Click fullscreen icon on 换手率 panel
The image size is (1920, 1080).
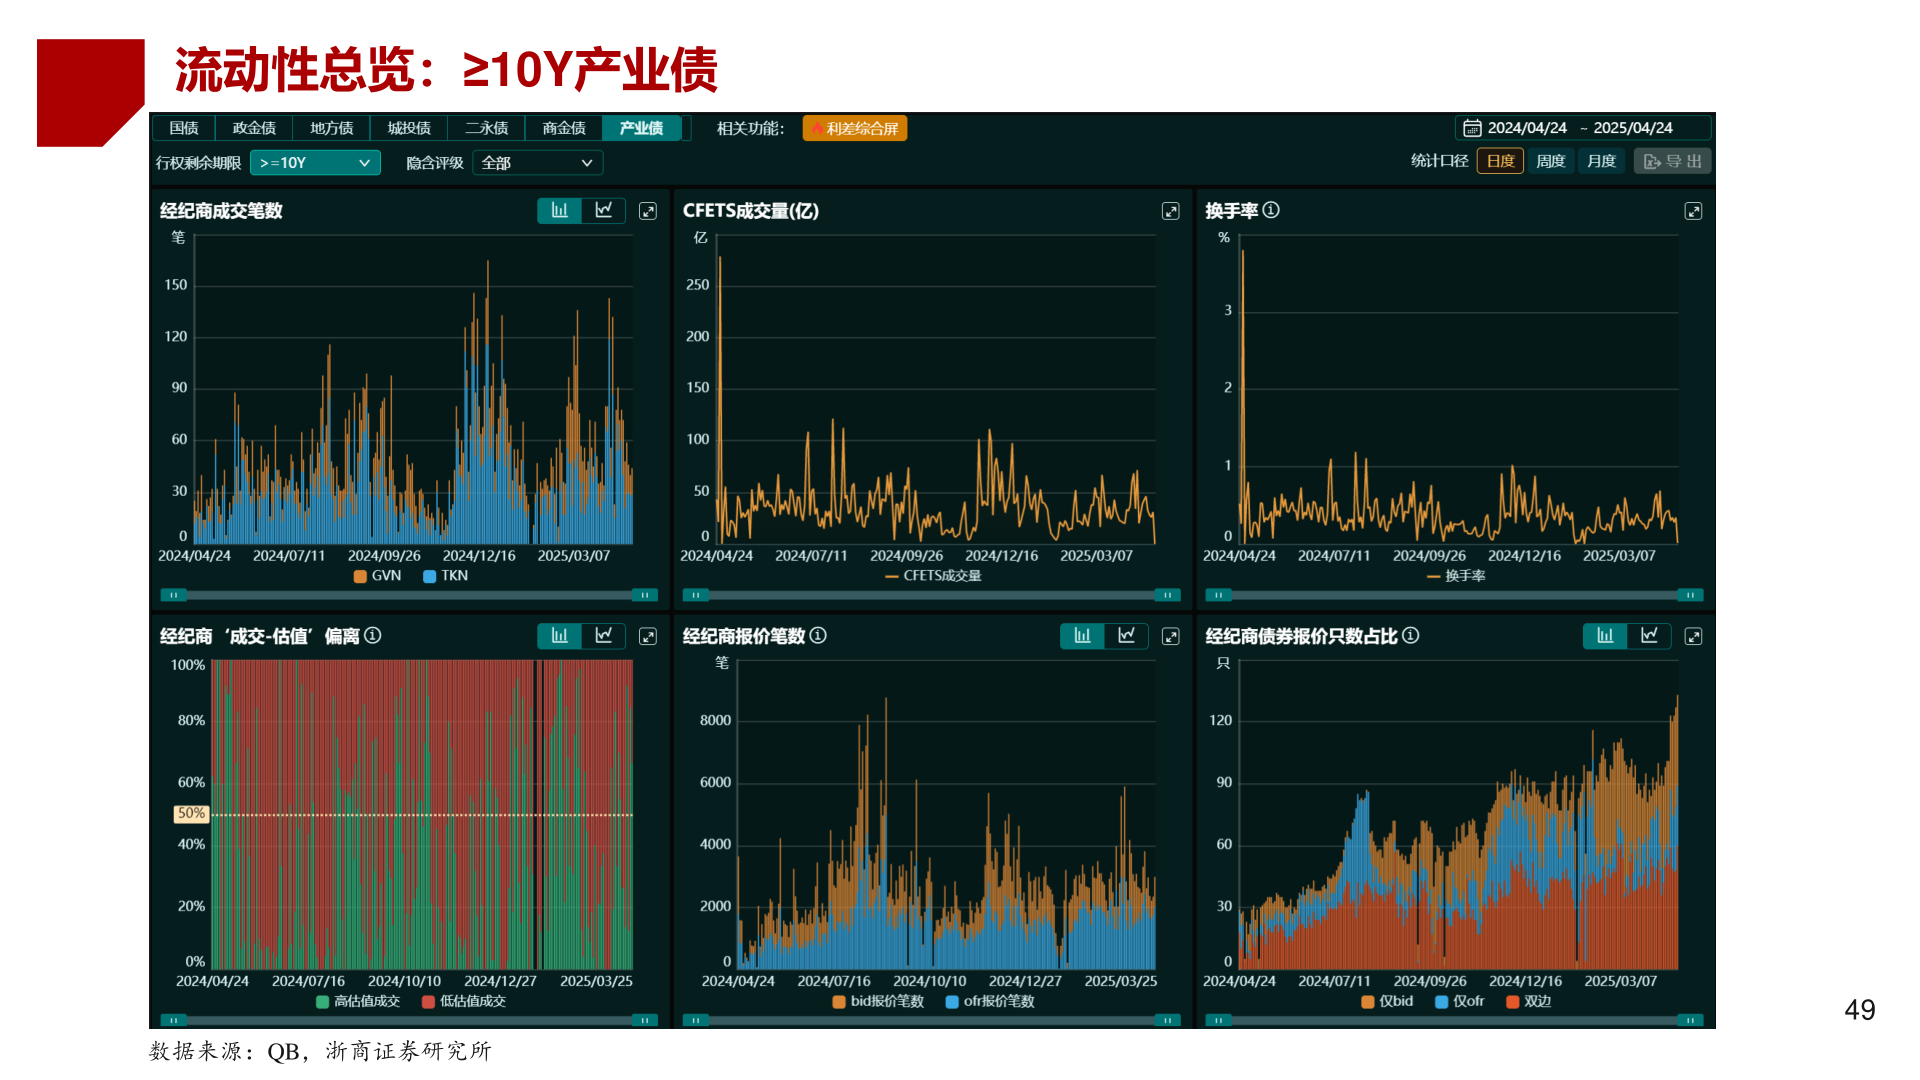tap(1693, 211)
